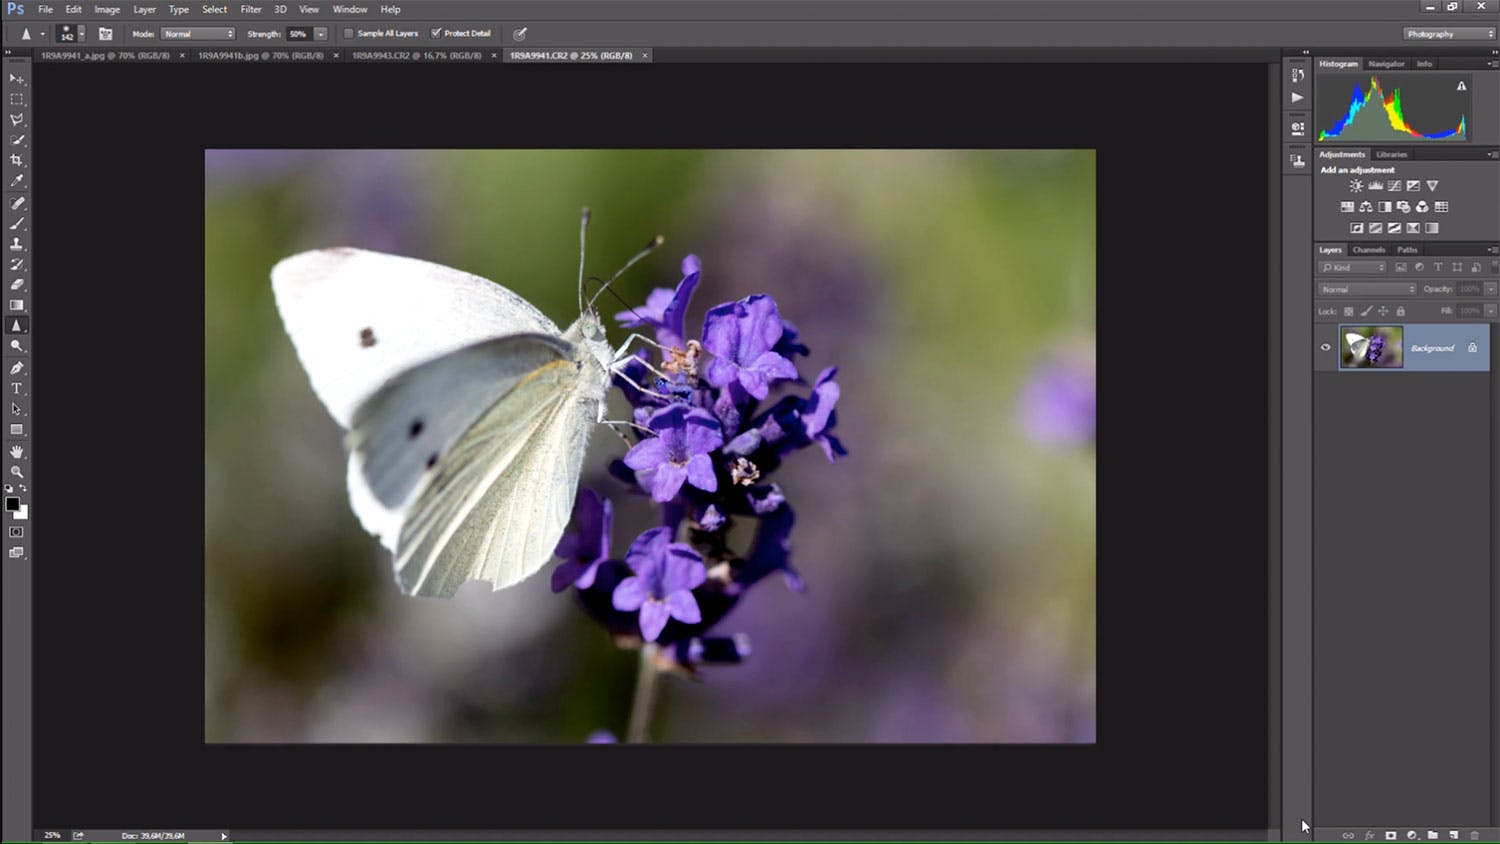The height and width of the screenshot is (844, 1500).
Task: Select the Eyedropper tool
Action: [17, 181]
